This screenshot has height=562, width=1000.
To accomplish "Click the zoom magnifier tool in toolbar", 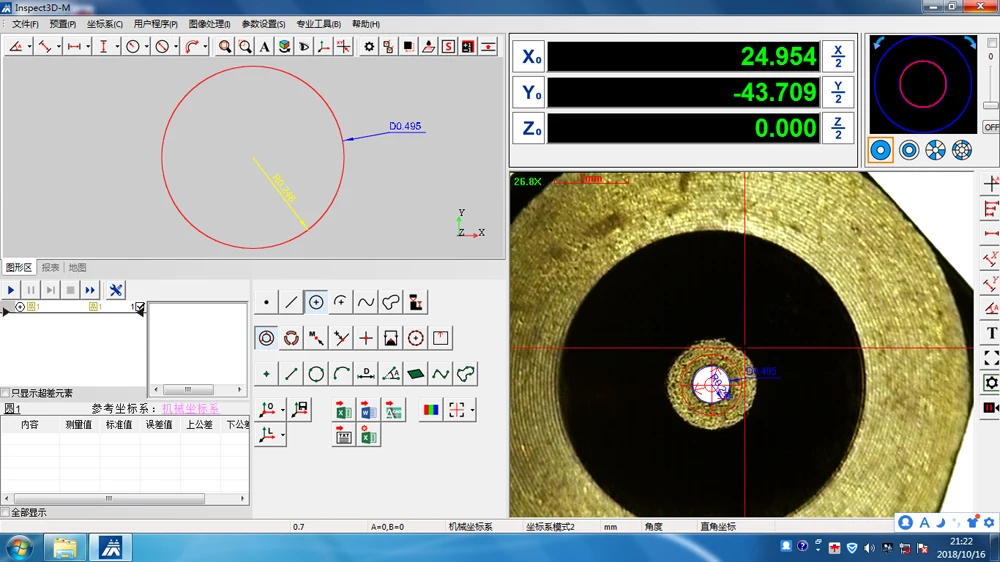I will click(225, 47).
